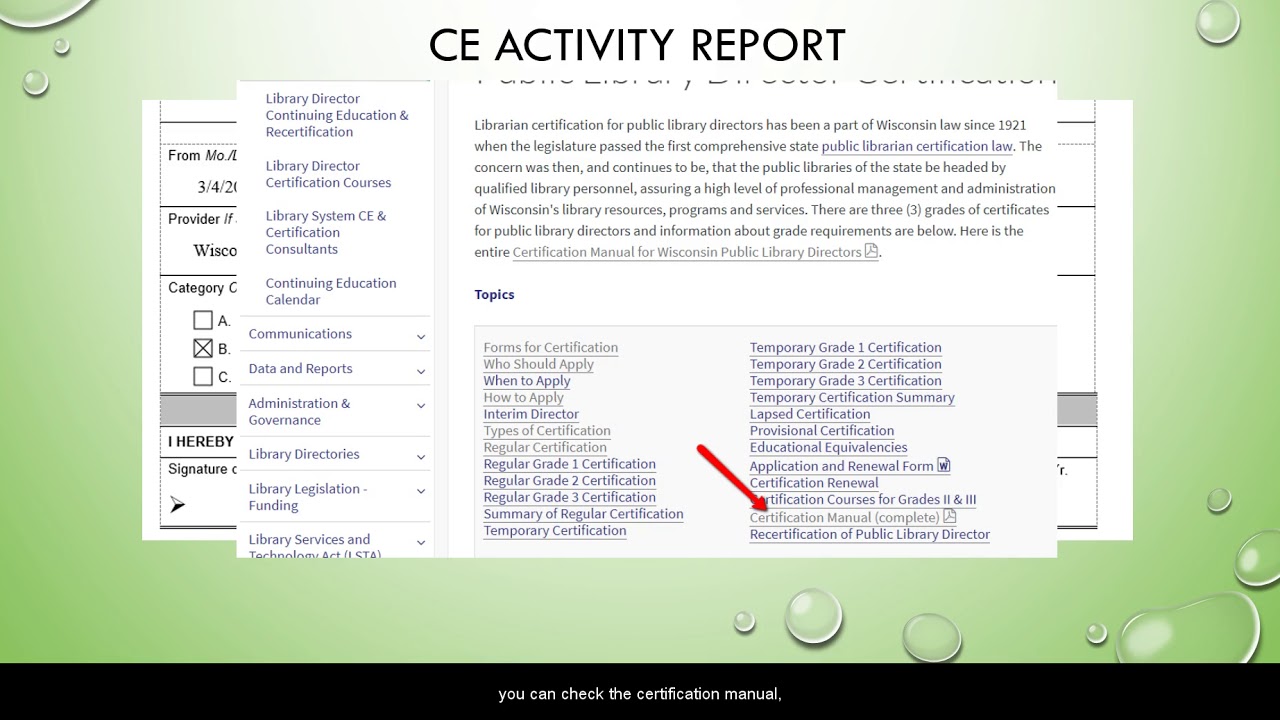Expand Administration & Governance chevron

pyautogui.click(x=421, y=406)
